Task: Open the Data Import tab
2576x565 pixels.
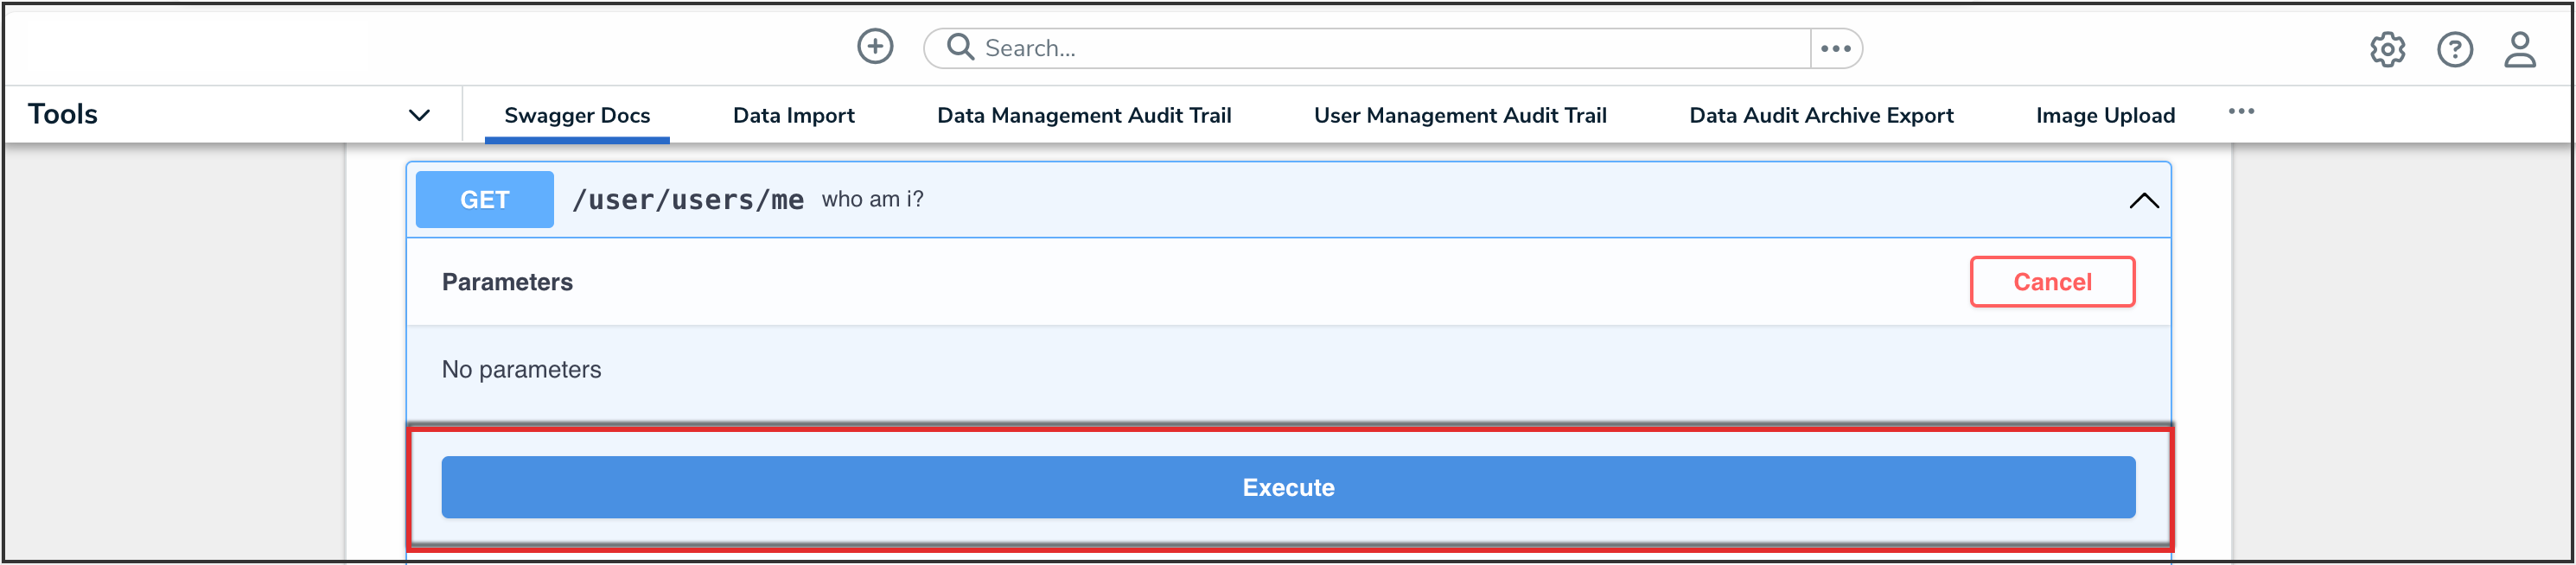Action: click(793, 115)
